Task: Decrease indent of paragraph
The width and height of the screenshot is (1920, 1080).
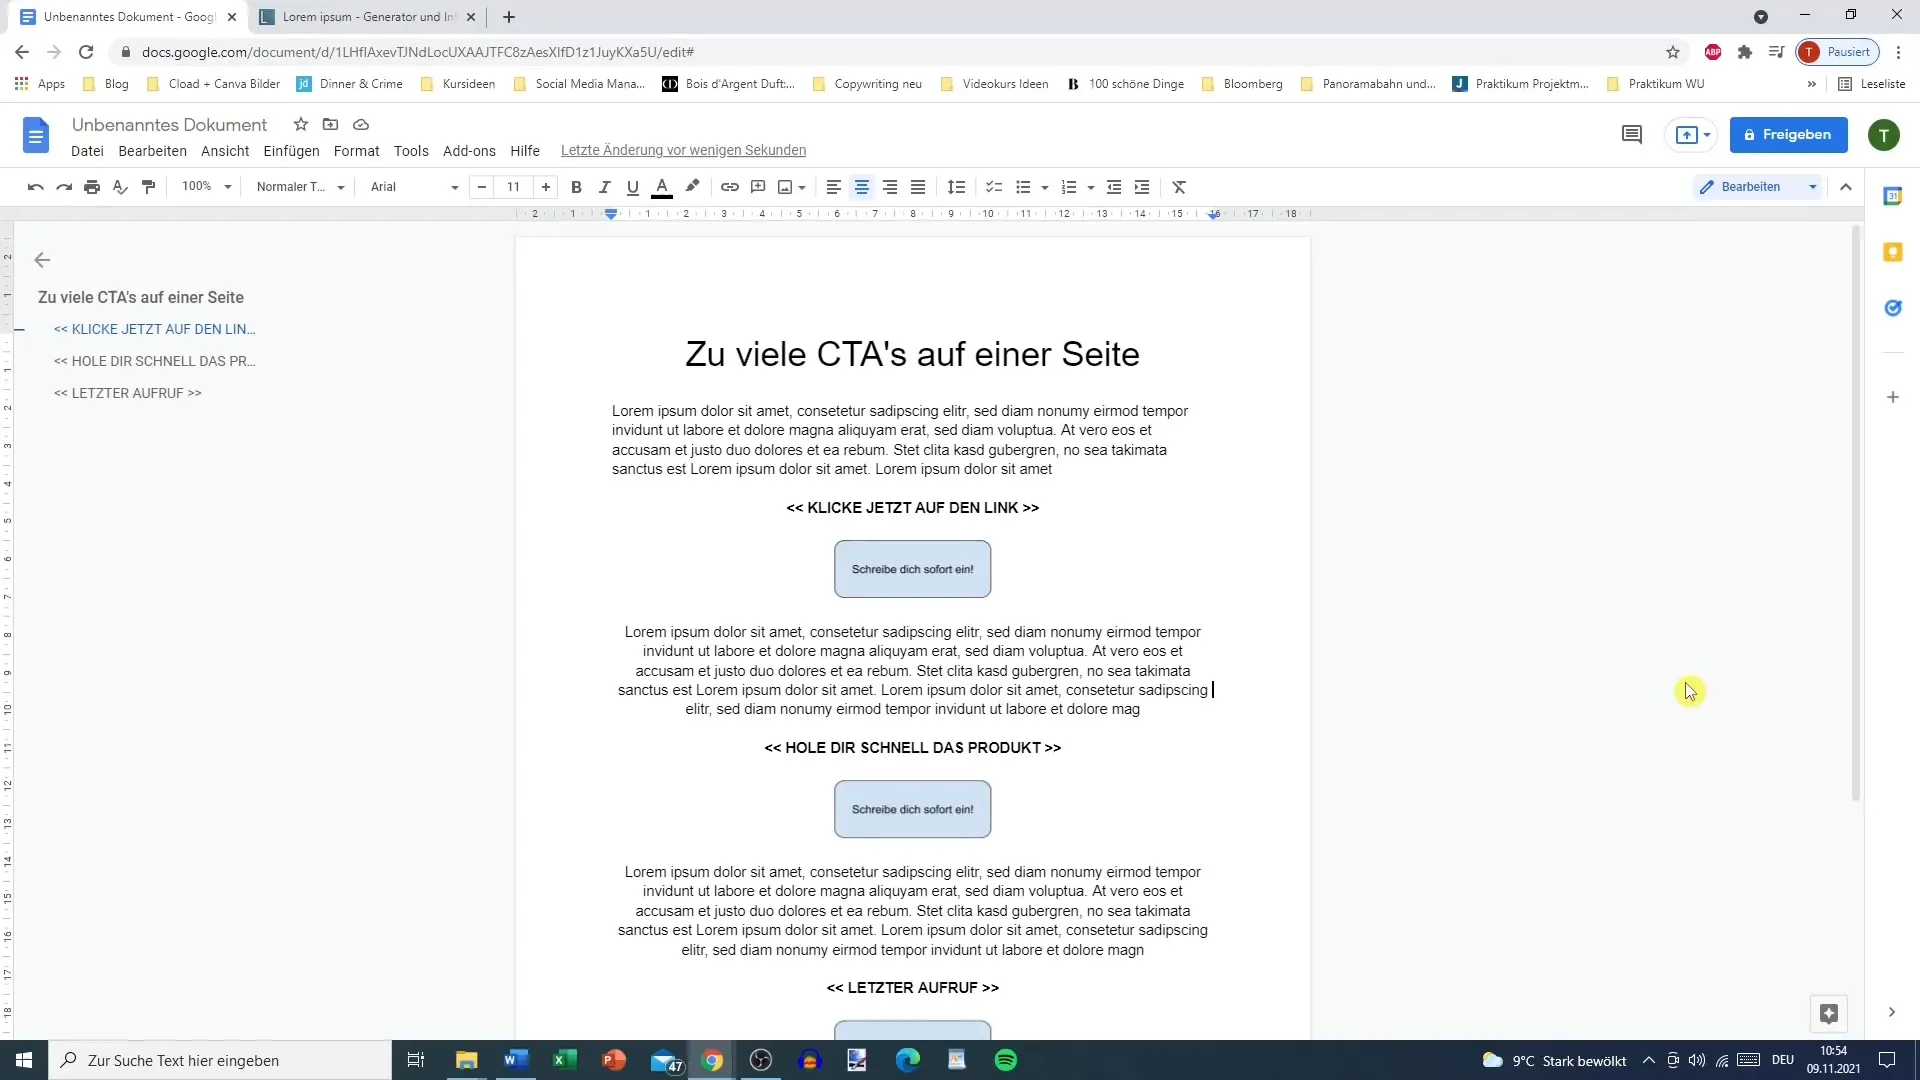Action: coord(1114,187)
